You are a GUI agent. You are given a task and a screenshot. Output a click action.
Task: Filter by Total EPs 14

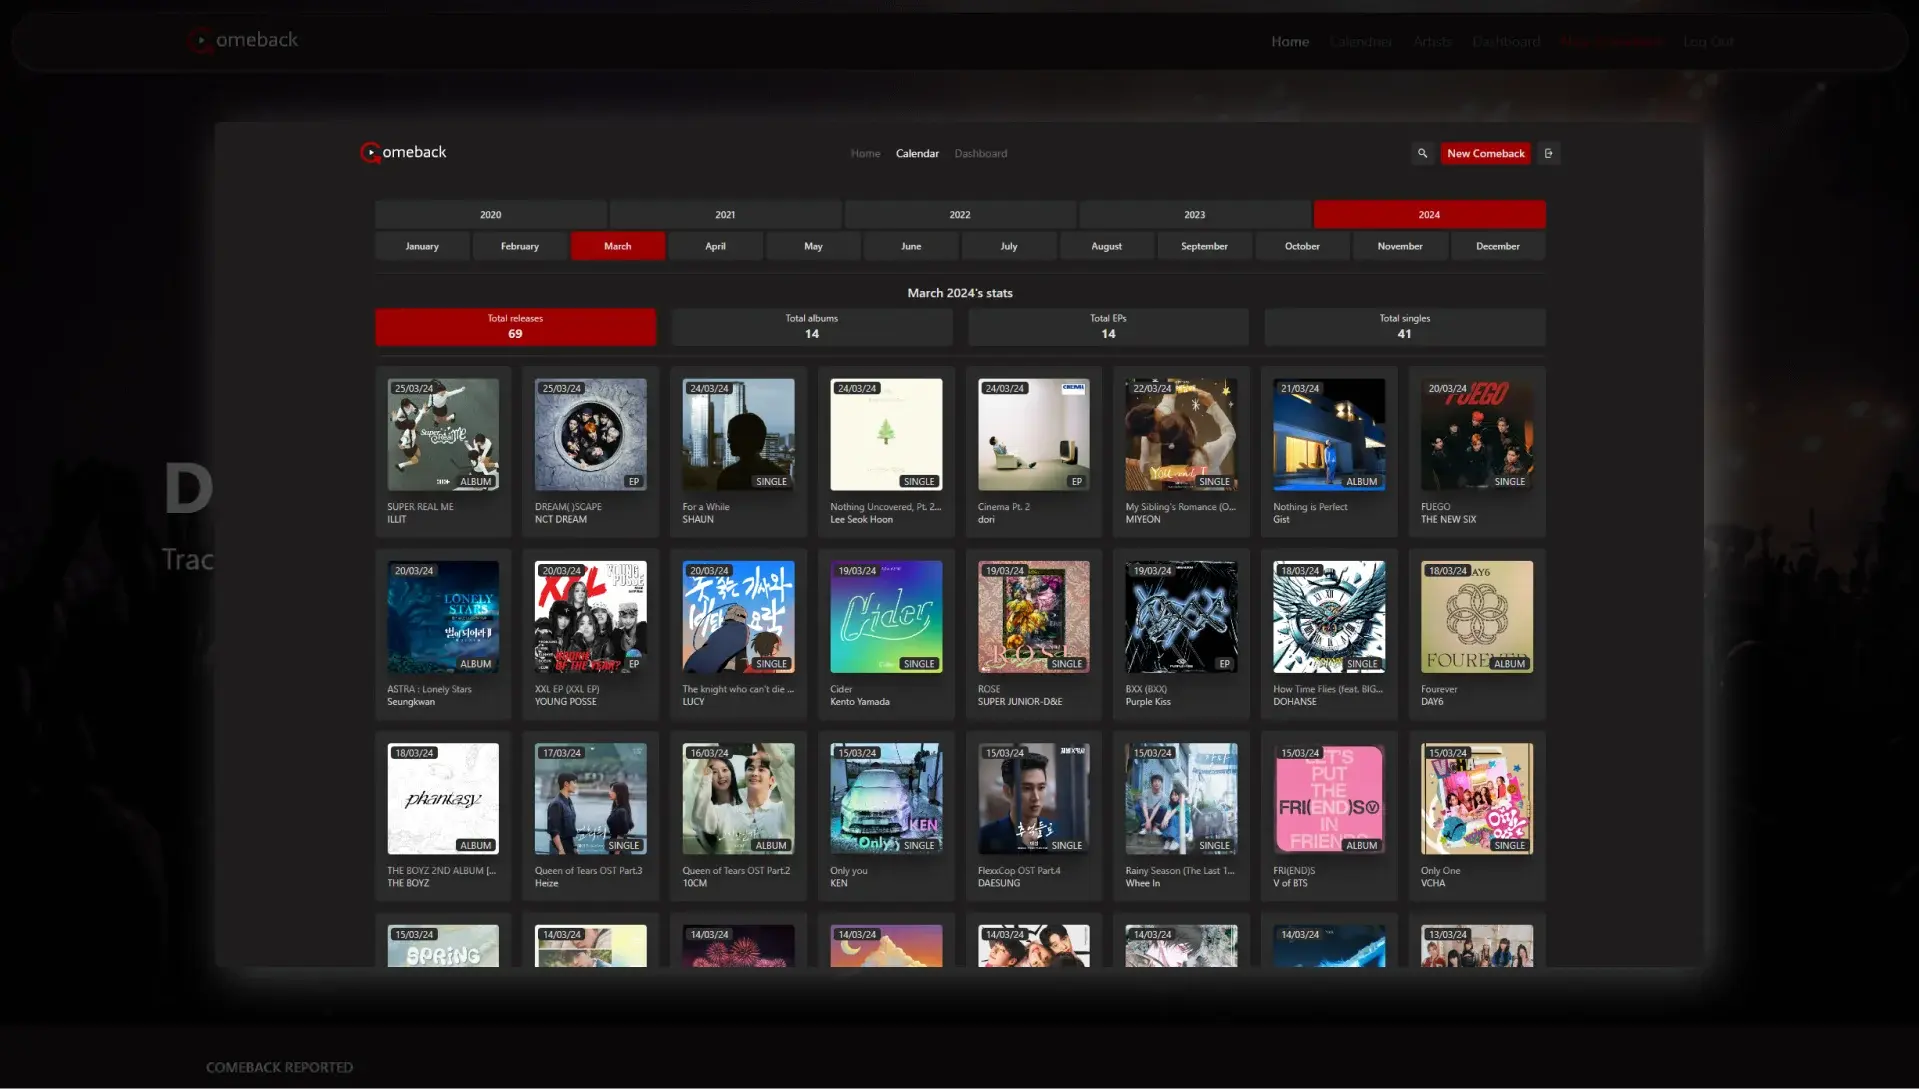[1108, 326]
